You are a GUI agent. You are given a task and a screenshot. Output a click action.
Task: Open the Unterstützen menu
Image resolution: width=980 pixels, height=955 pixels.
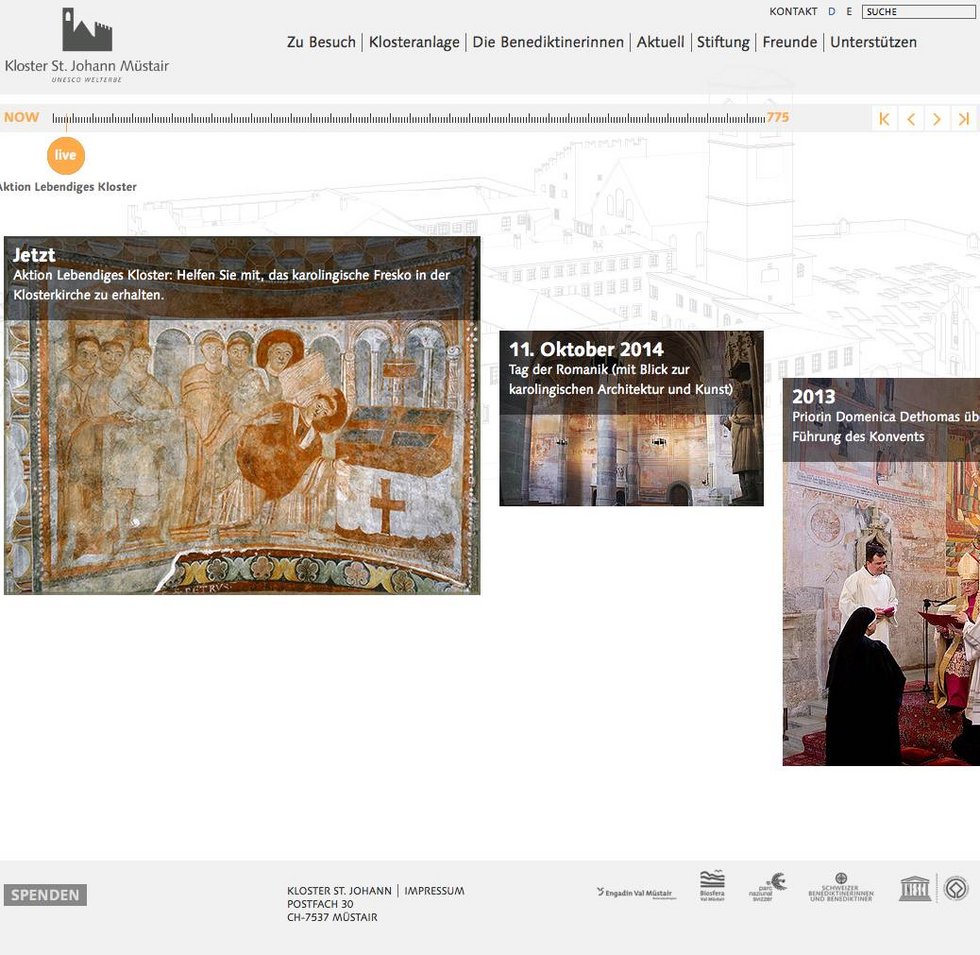[x=874, y=42]
